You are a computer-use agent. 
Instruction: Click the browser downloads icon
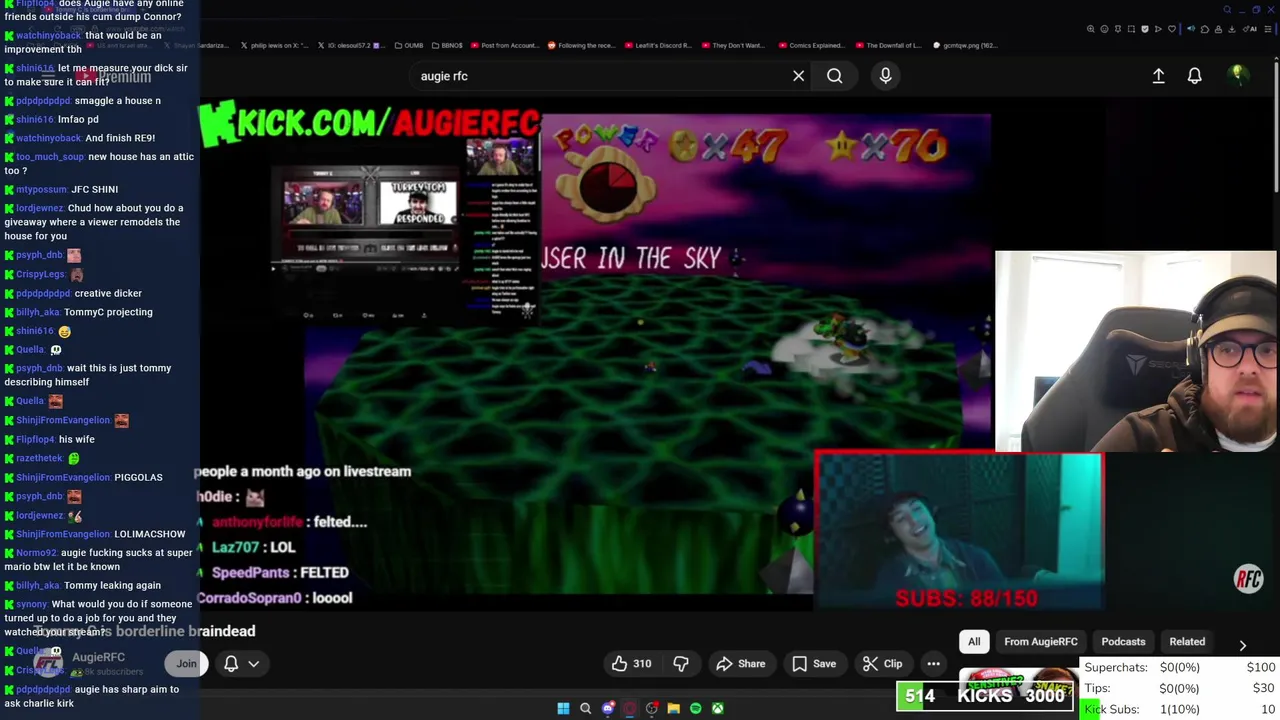coord(1232,29)
